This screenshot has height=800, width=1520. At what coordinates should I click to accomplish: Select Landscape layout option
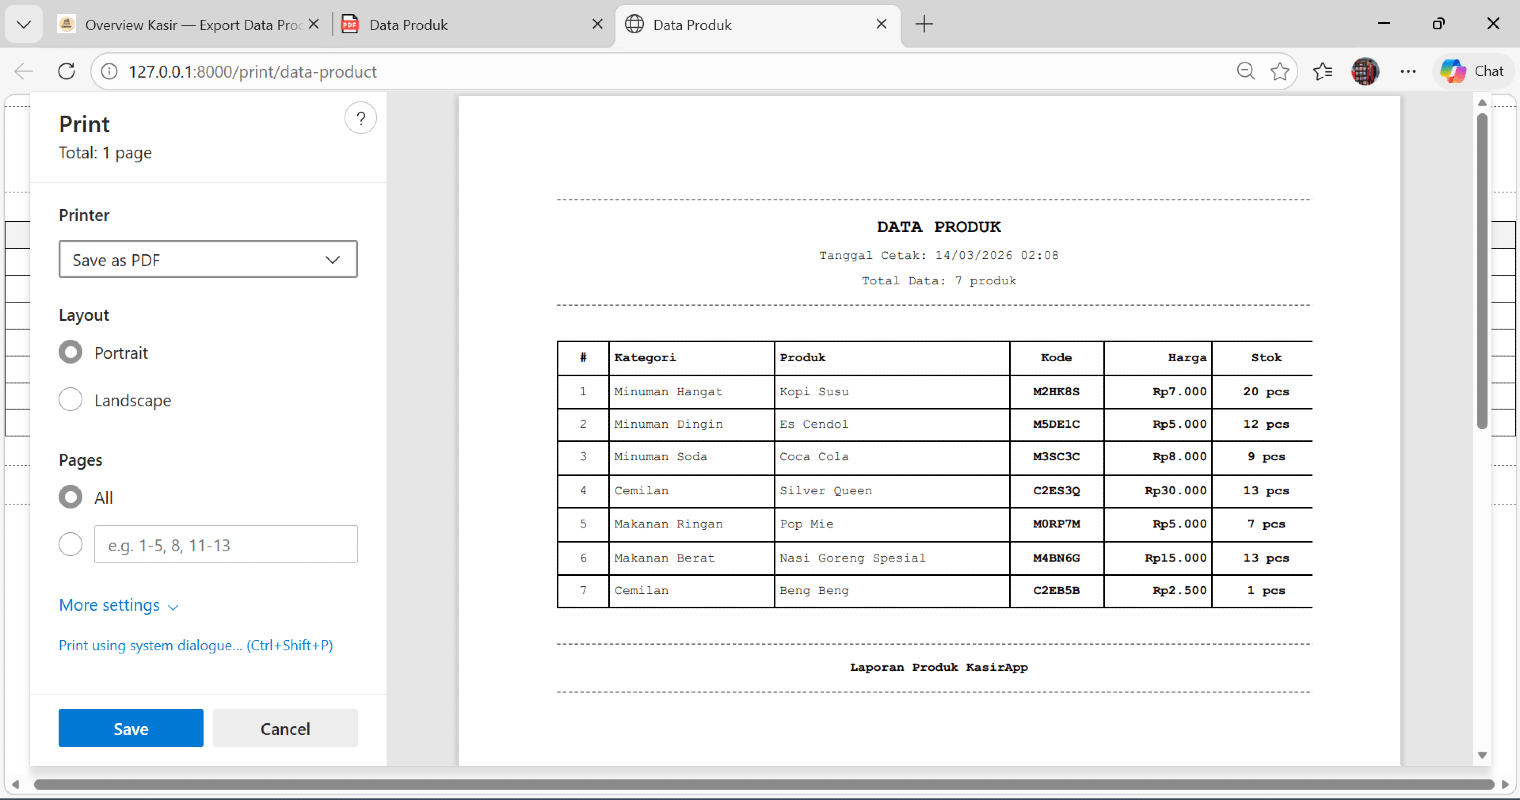tap(71, 400)
